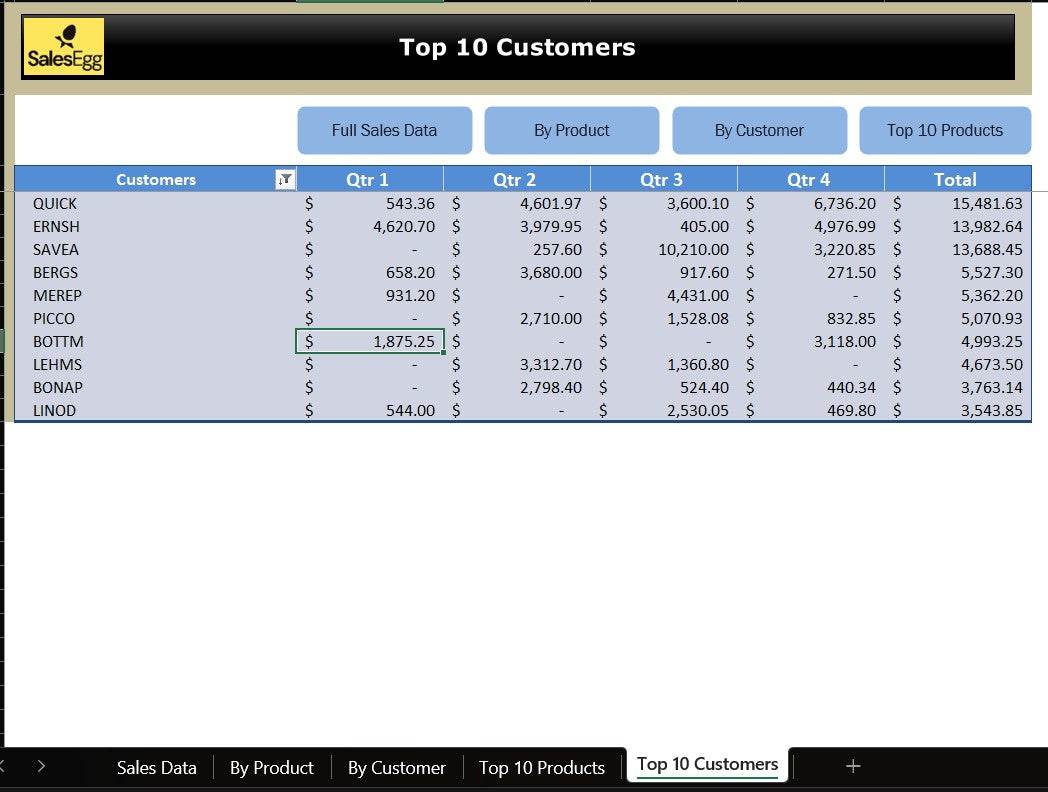Switch to the Sales Data sheet tab
1048x792 pixels.
coord(156,768)
